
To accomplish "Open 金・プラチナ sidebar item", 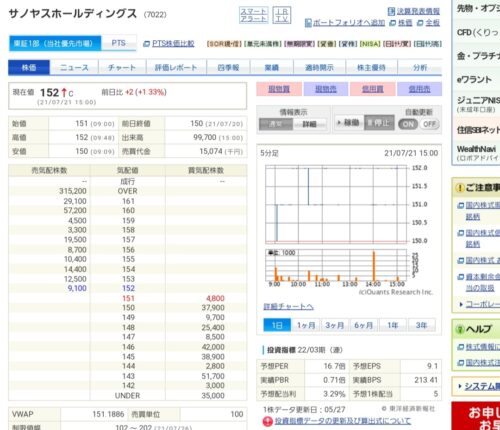I will click(477, 56).
